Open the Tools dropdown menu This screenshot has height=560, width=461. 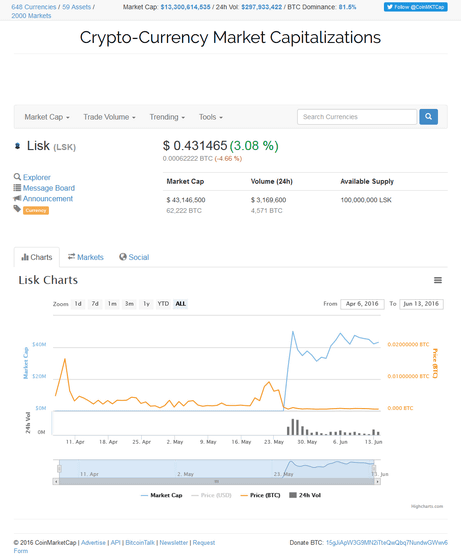(x=211, y=117)
